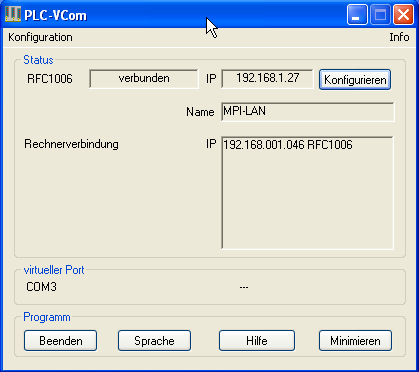Open the Sprache language dialog
The image size is (419, 372).
154,341
